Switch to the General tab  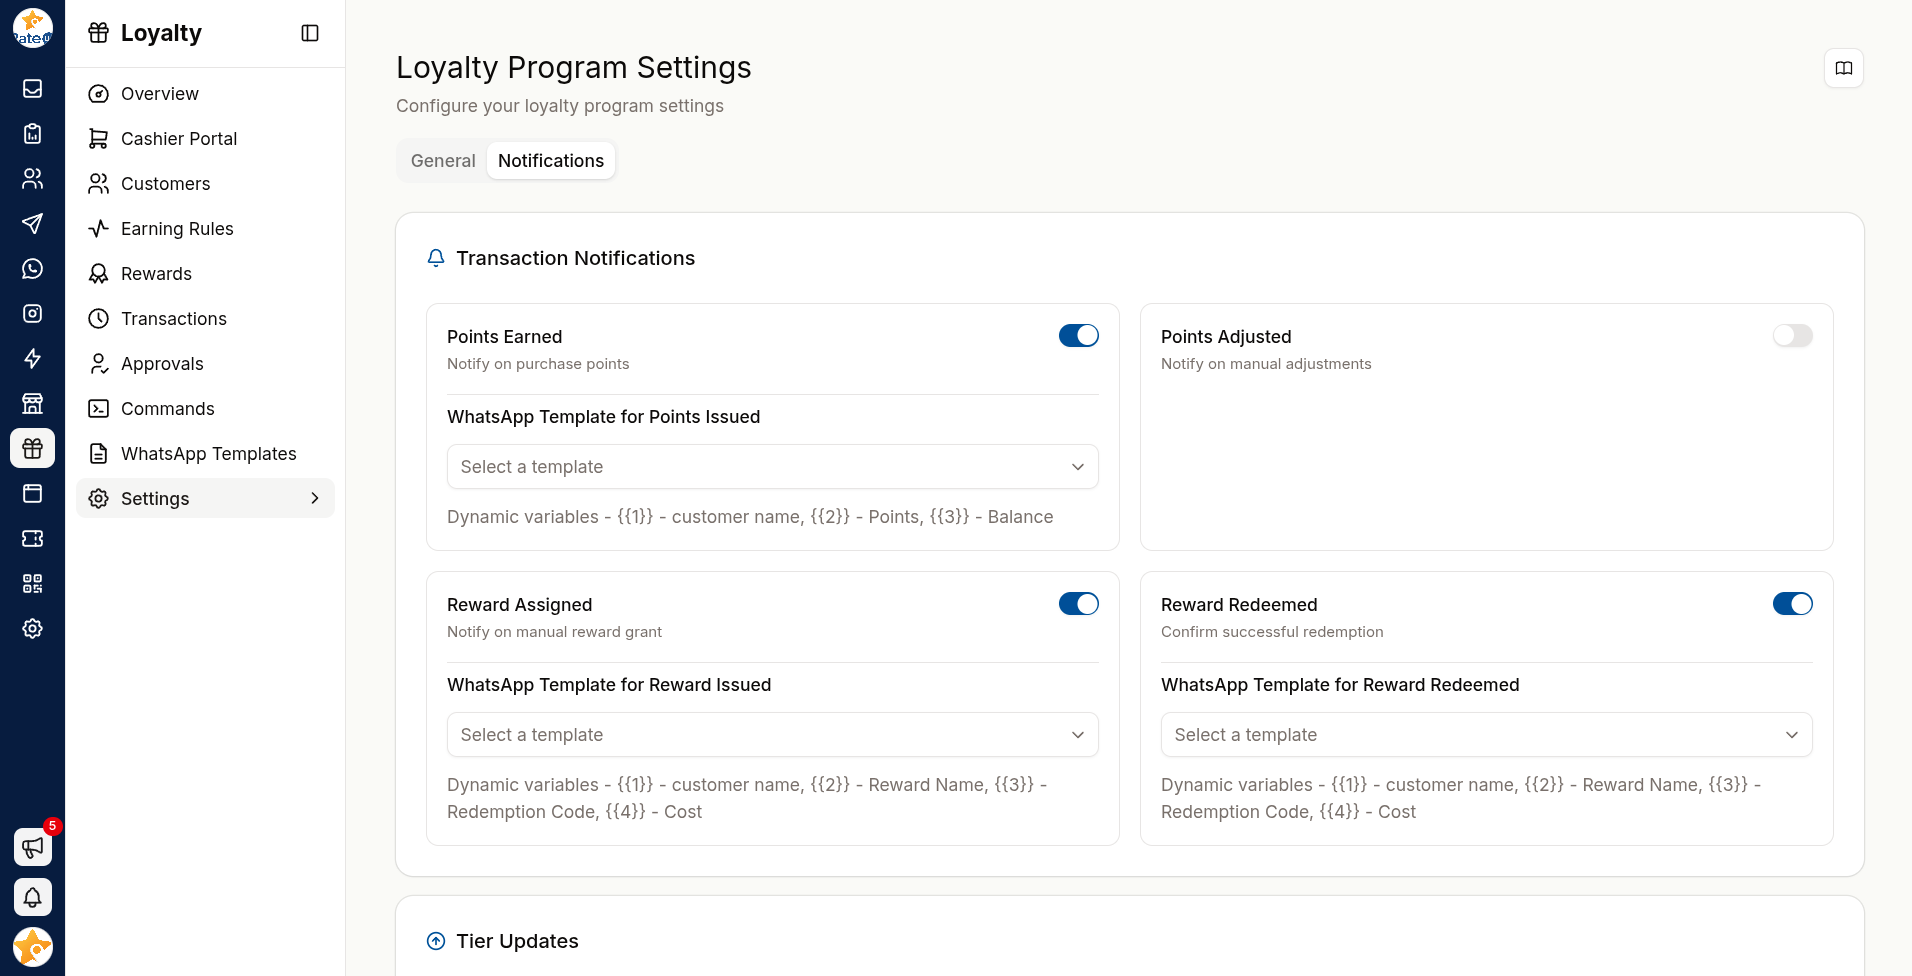443,161
